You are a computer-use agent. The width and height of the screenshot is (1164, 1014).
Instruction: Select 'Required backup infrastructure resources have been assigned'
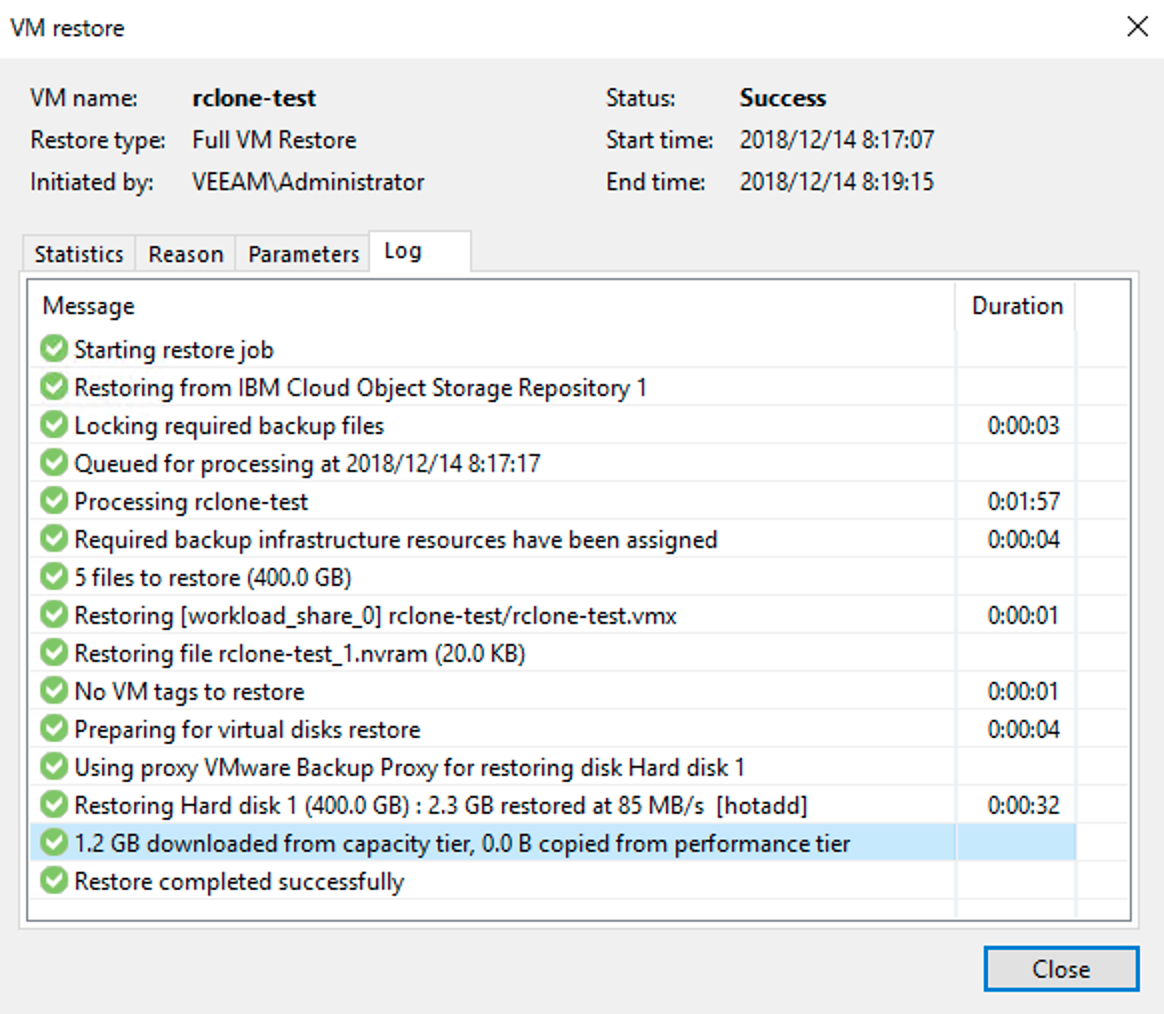pos(552,539)
